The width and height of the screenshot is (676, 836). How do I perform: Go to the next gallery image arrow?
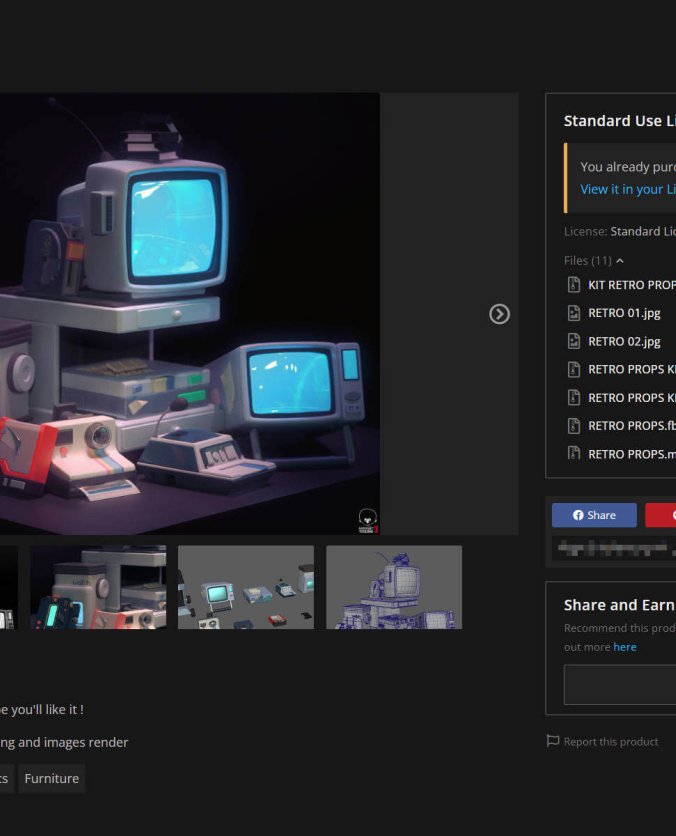499,314
